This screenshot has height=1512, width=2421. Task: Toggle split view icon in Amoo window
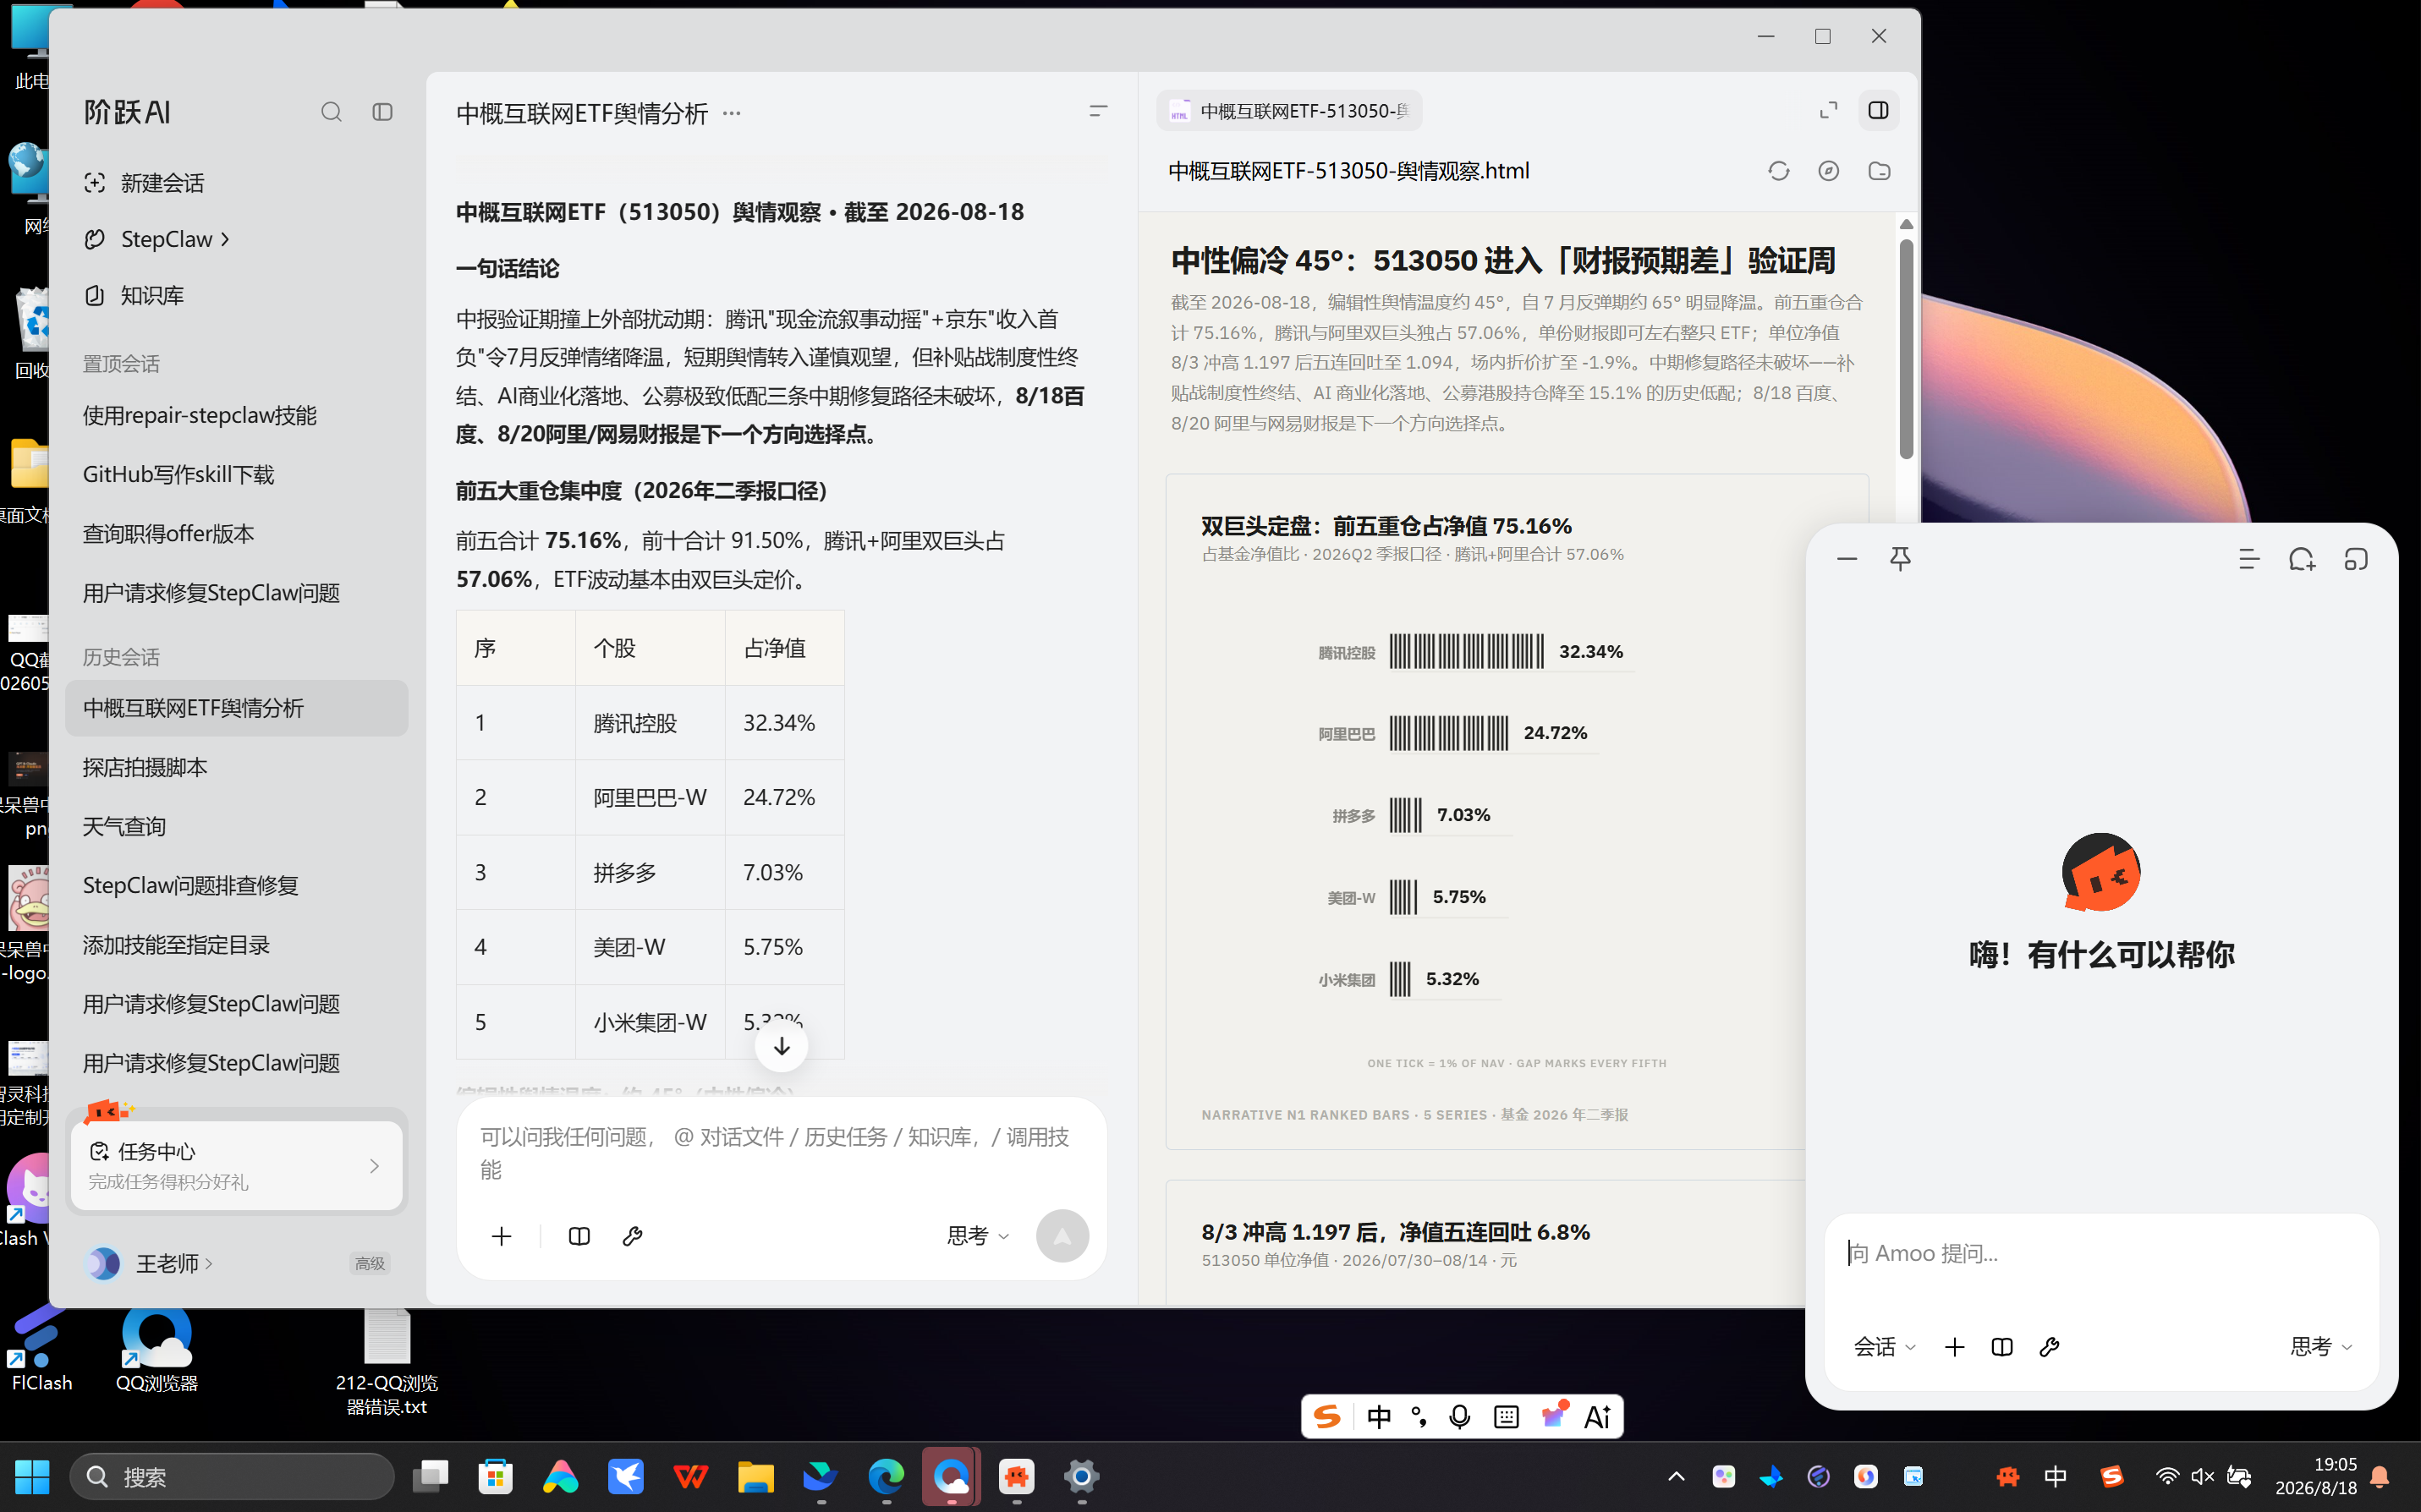click(2002, 1347)
